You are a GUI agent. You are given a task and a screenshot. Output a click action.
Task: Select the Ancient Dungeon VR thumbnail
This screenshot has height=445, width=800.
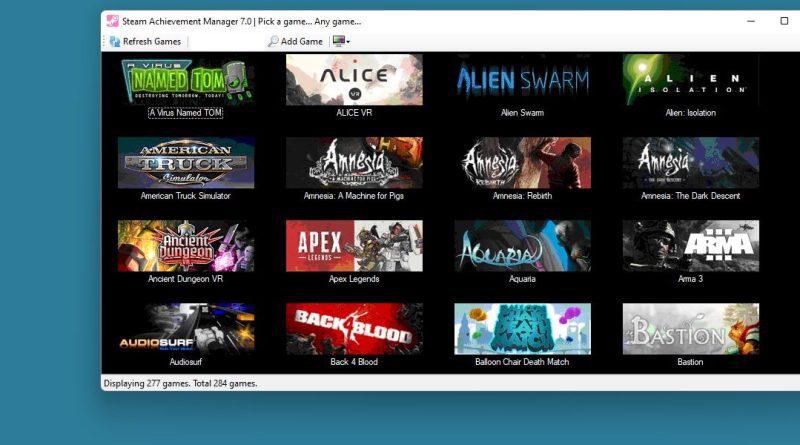[x=186, y=246]
